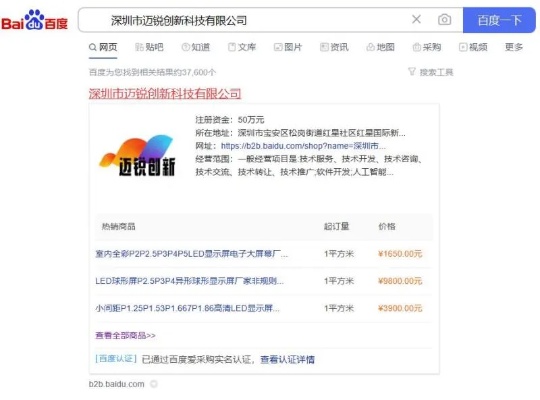Go to the 资讯 tab
The image size is (540, 400).
tap(334, 47)
